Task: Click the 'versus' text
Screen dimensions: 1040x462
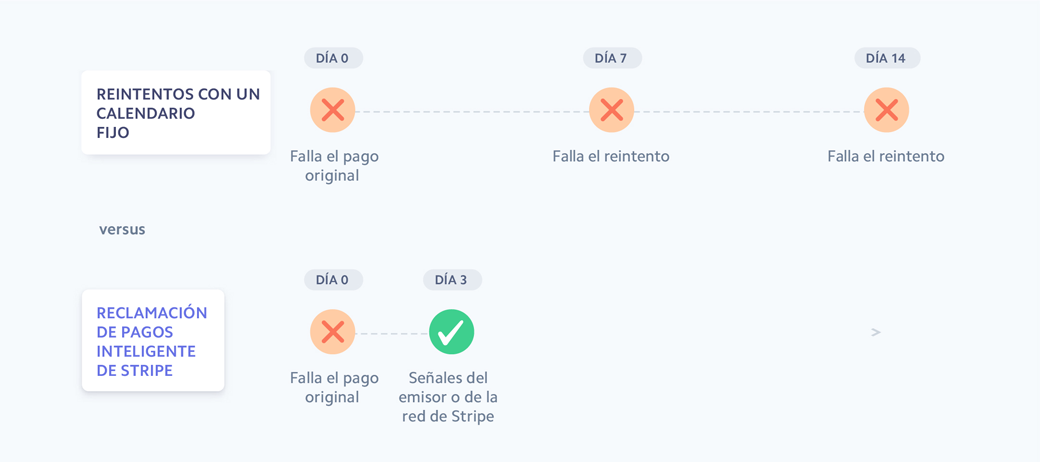Action: tap(122, 229)
